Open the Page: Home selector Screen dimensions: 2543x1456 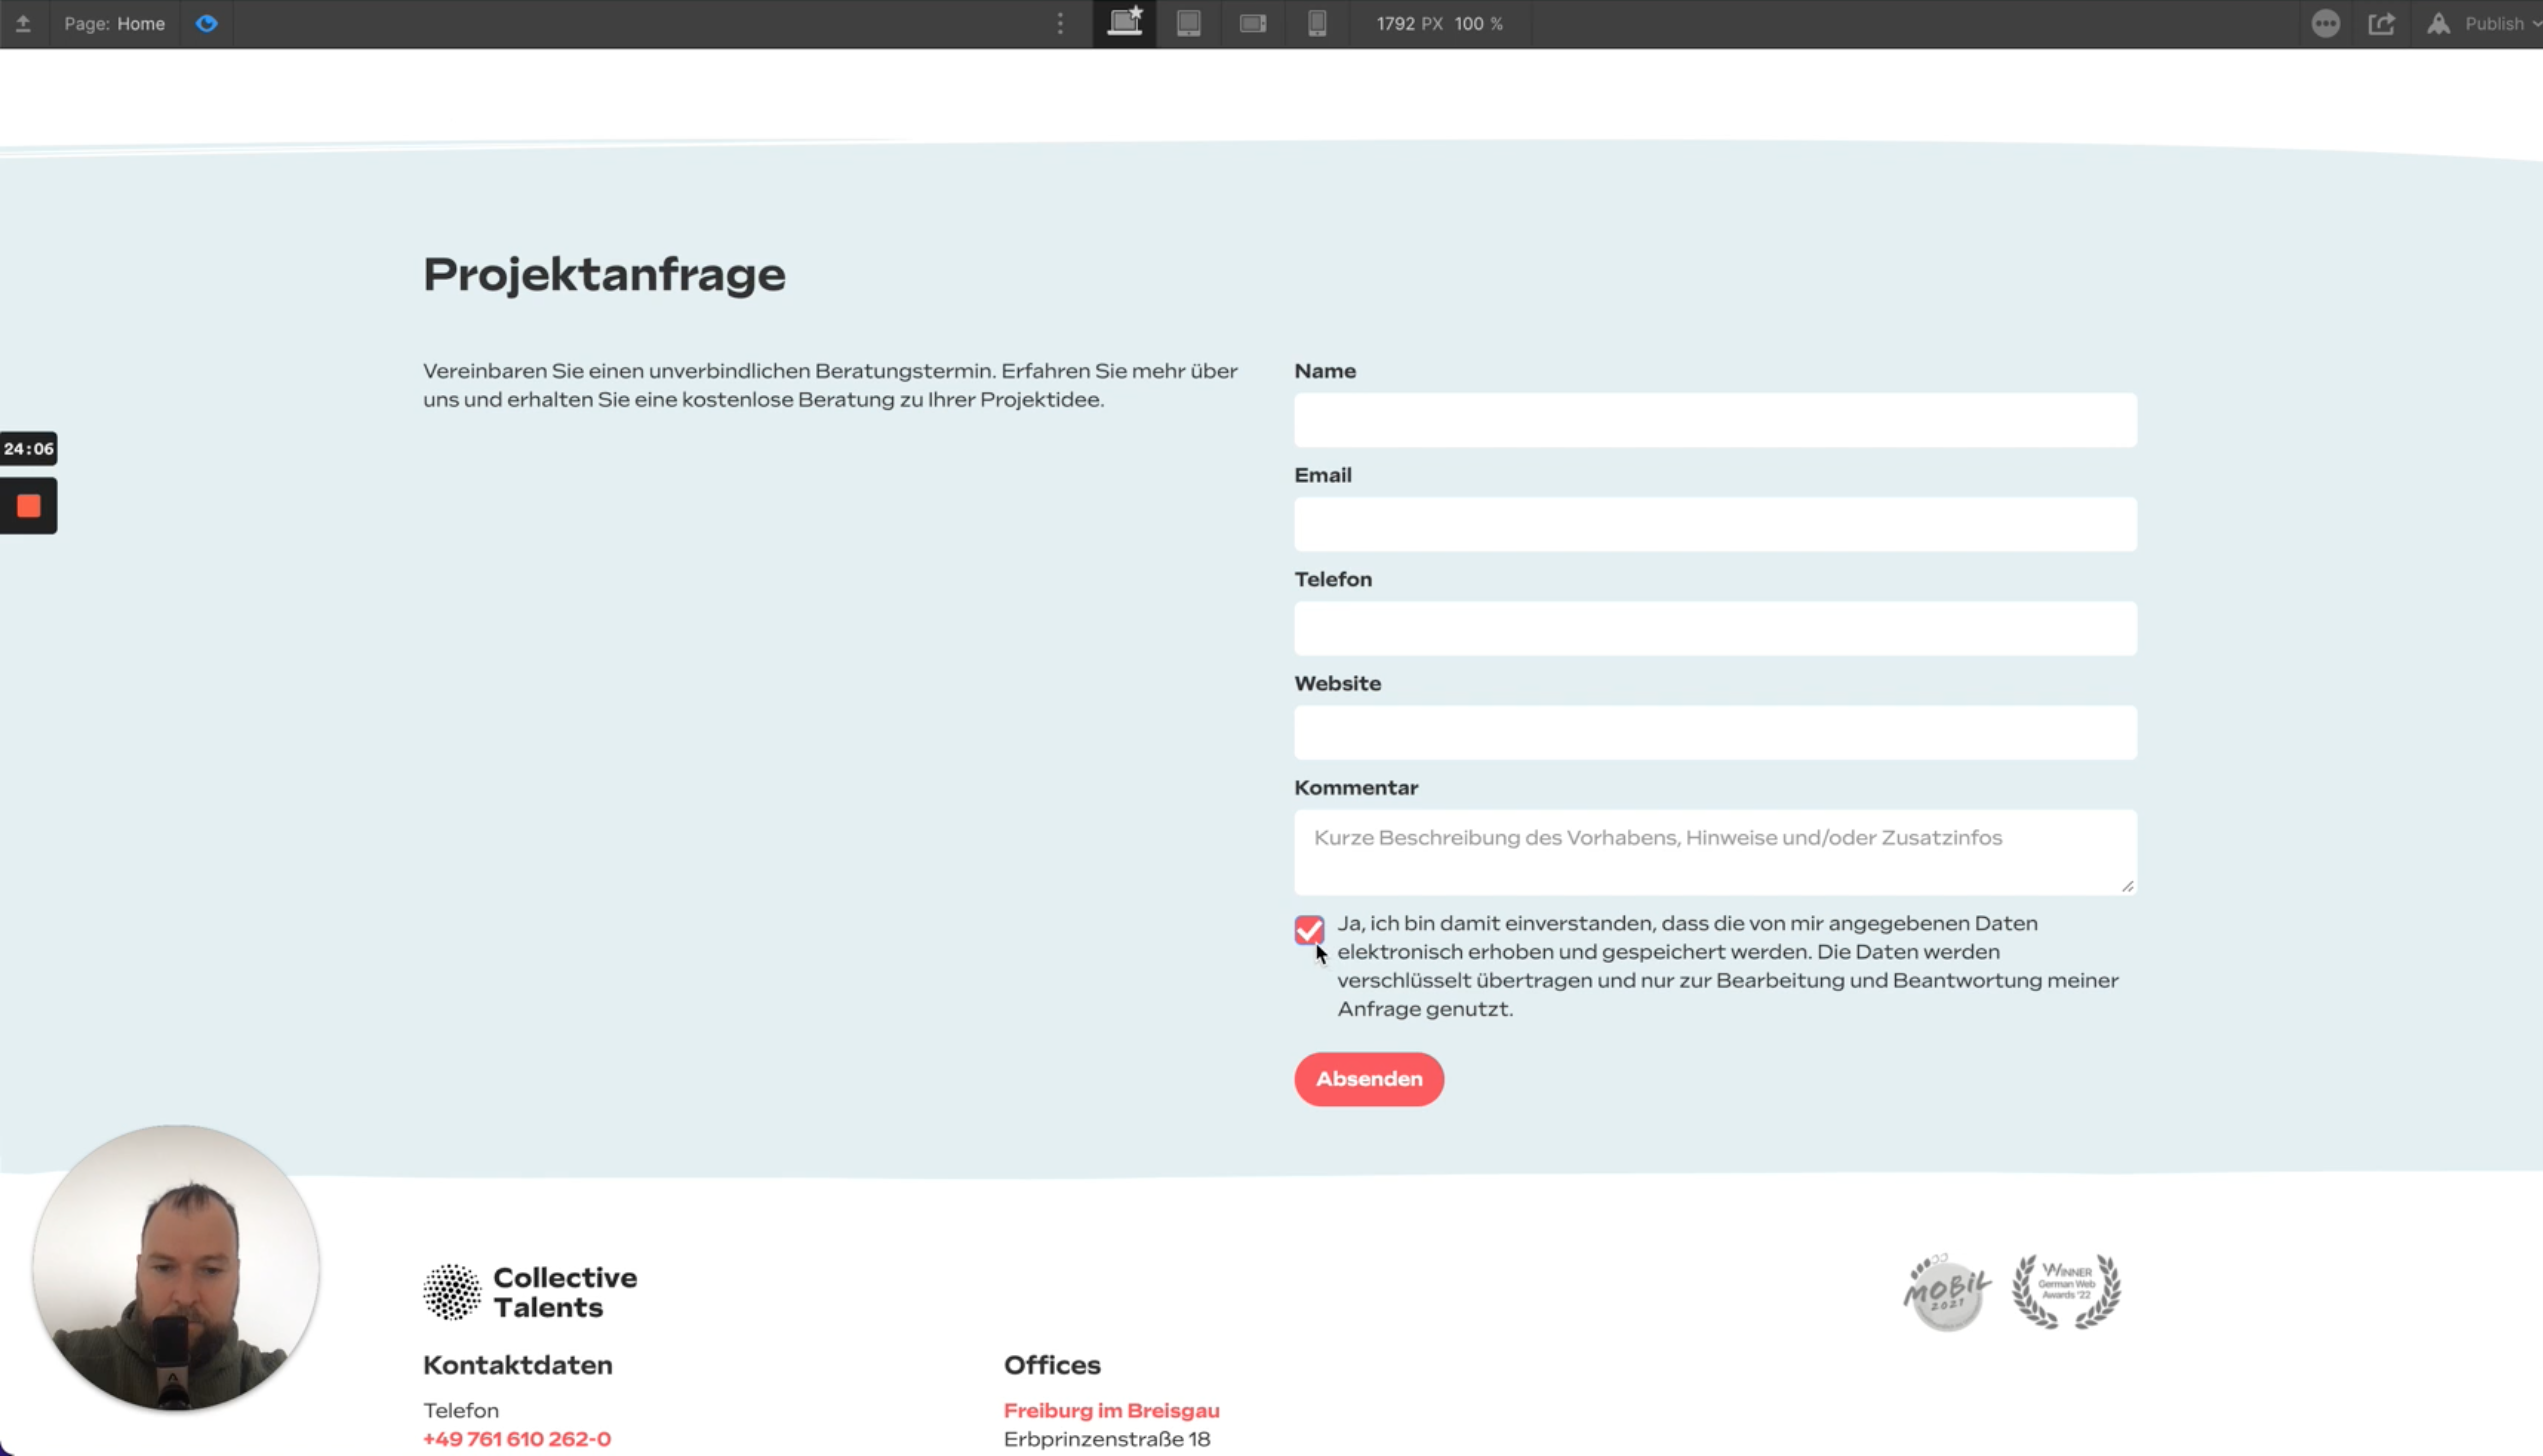click(x=114, y=23)
